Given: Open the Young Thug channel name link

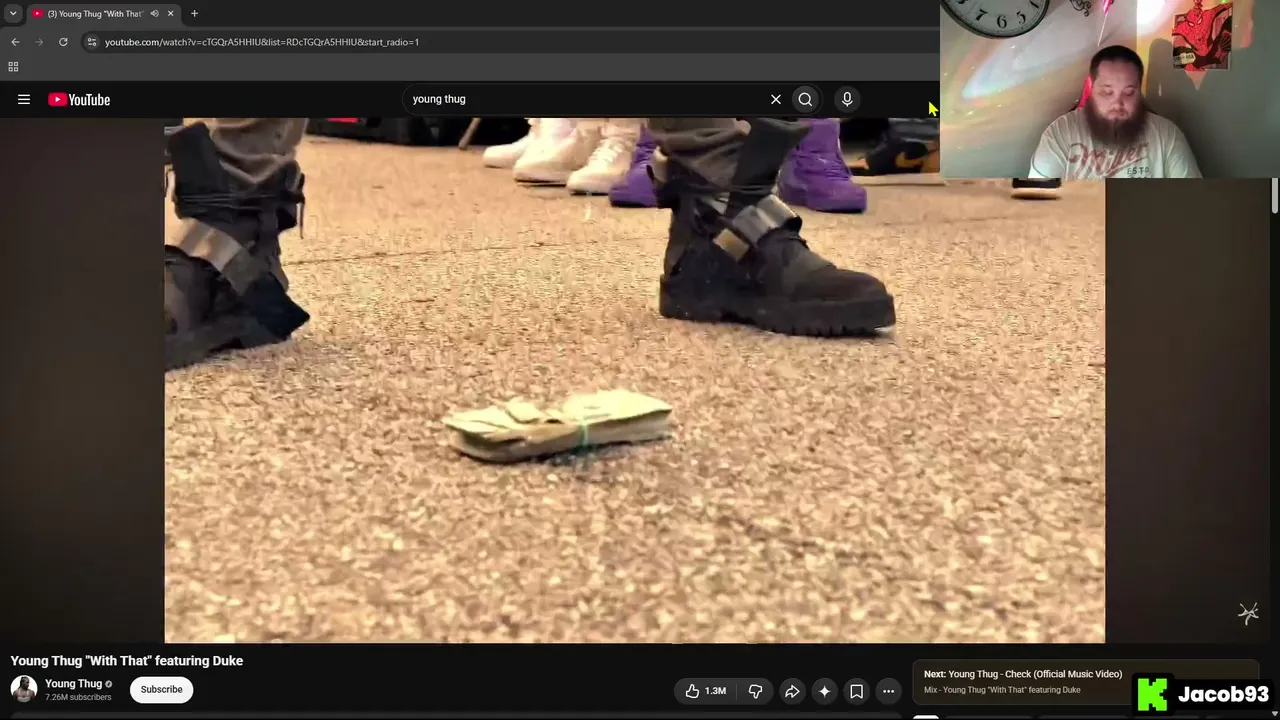Looking at the screenshot, I should [73, 684].
